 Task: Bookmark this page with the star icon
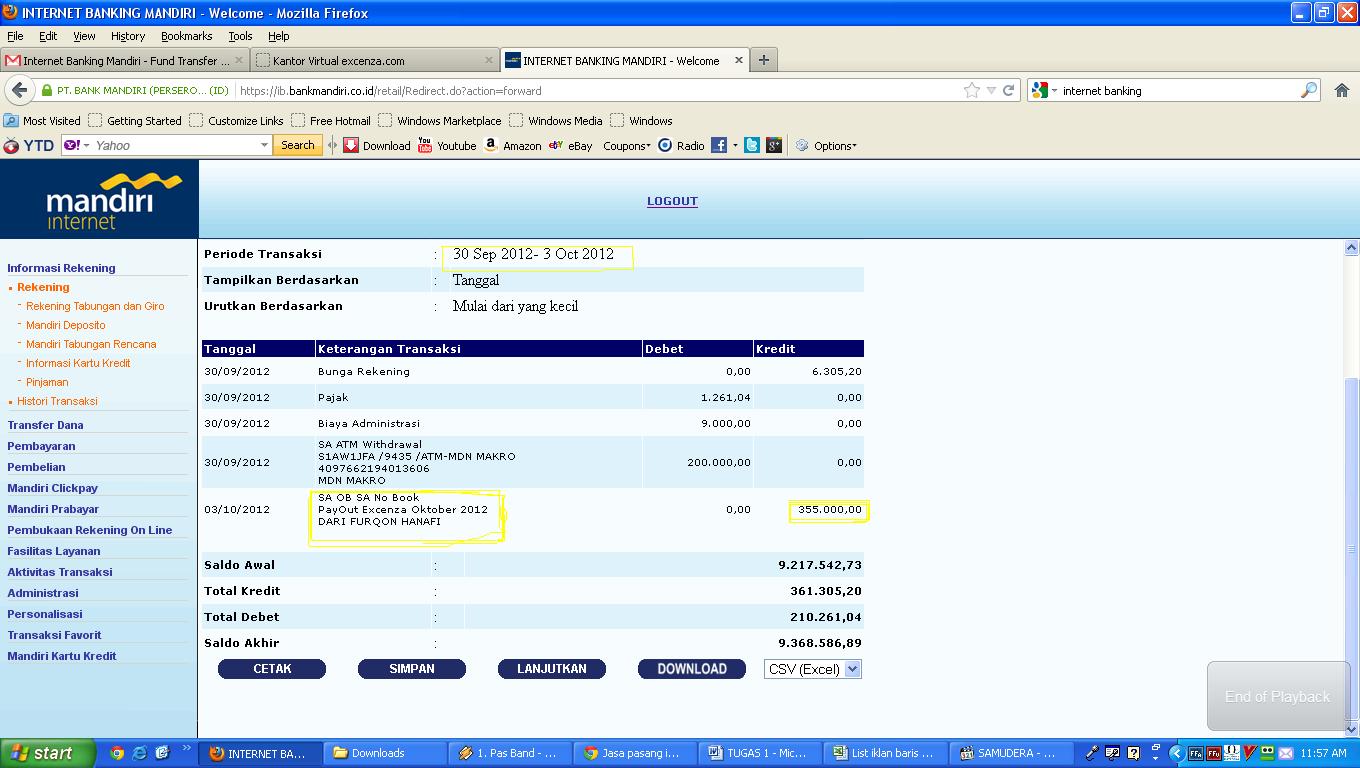tap(971, 90)
